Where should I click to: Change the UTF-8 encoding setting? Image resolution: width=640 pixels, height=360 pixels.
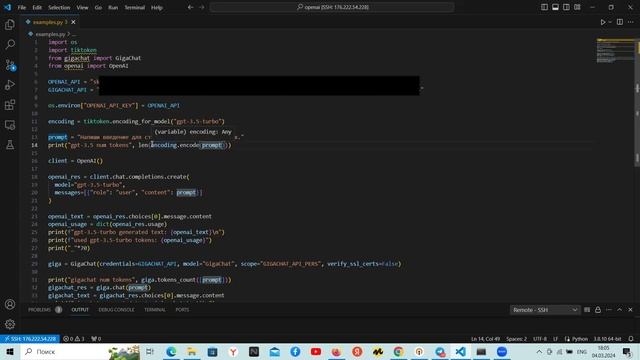(540, 339)
